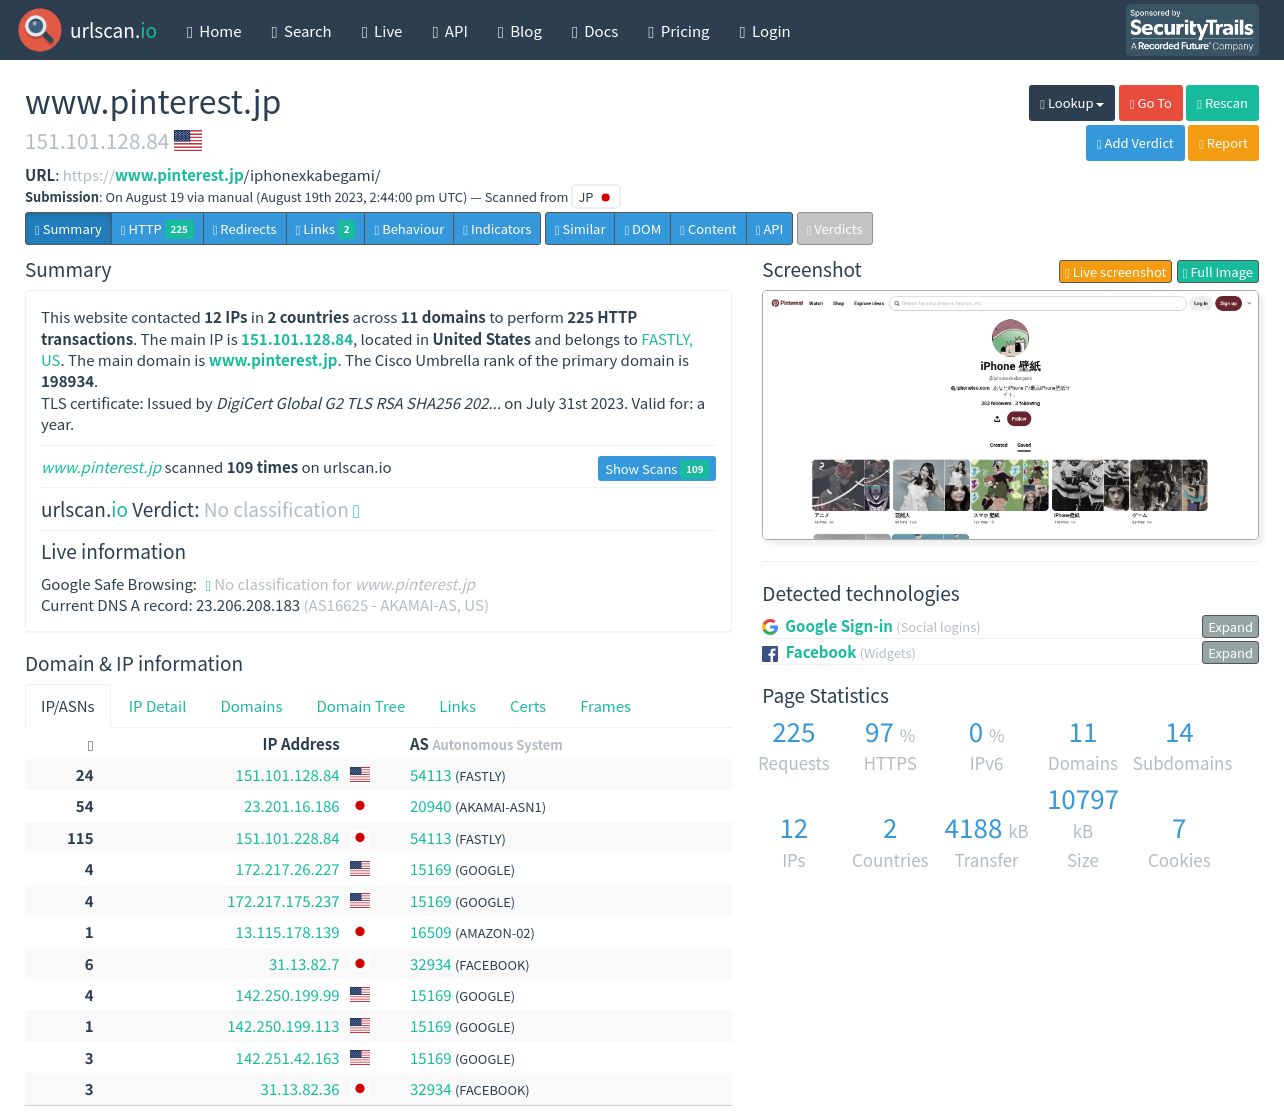Switch to the Verdicts tab
This screenshot has height=1117, width=1284.
(835, 229)
